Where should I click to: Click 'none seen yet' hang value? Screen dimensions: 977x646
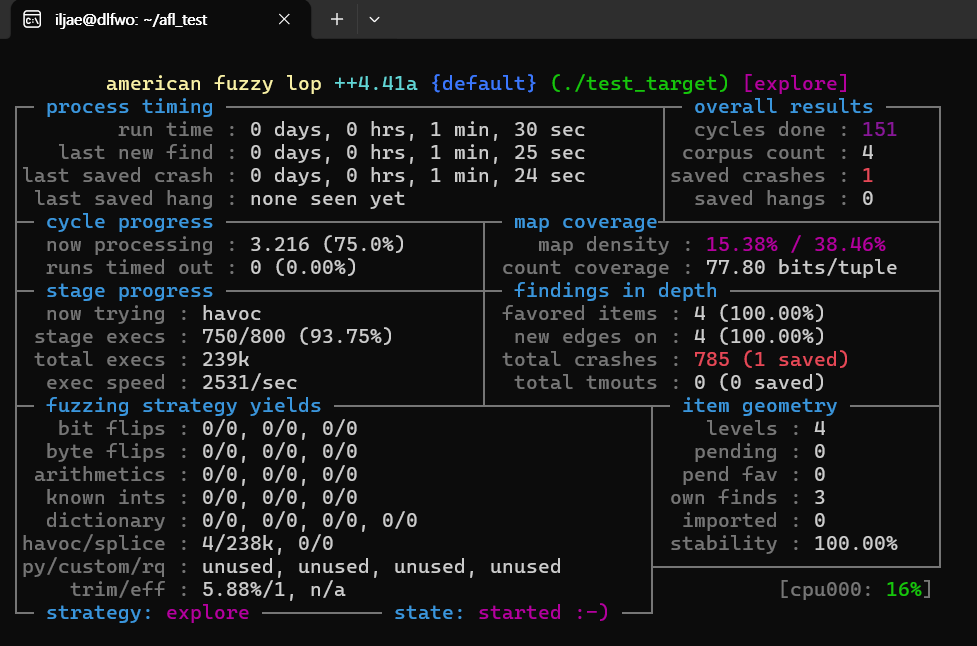pos(328,199)
